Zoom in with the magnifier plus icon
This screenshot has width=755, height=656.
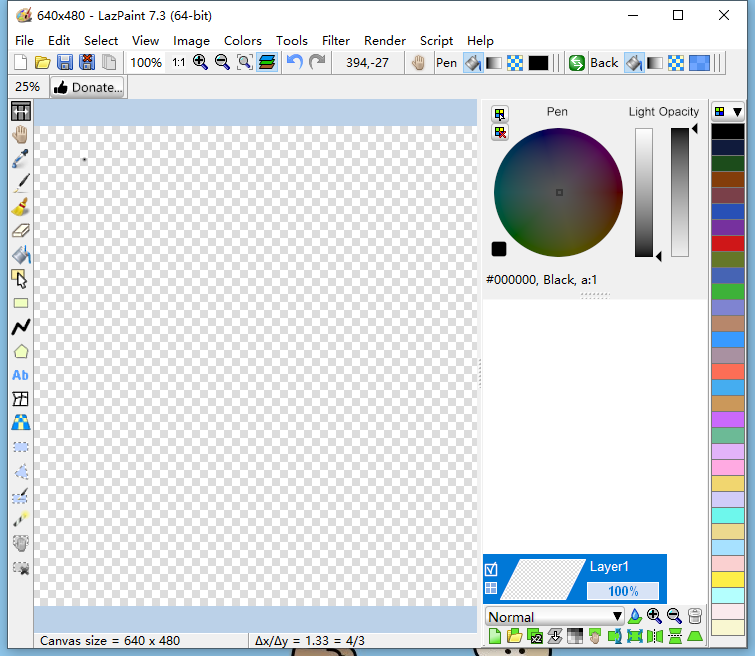point(200,63)
